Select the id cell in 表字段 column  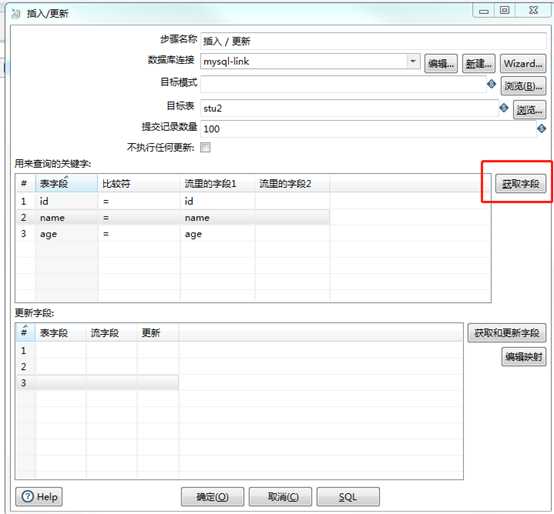66,201
